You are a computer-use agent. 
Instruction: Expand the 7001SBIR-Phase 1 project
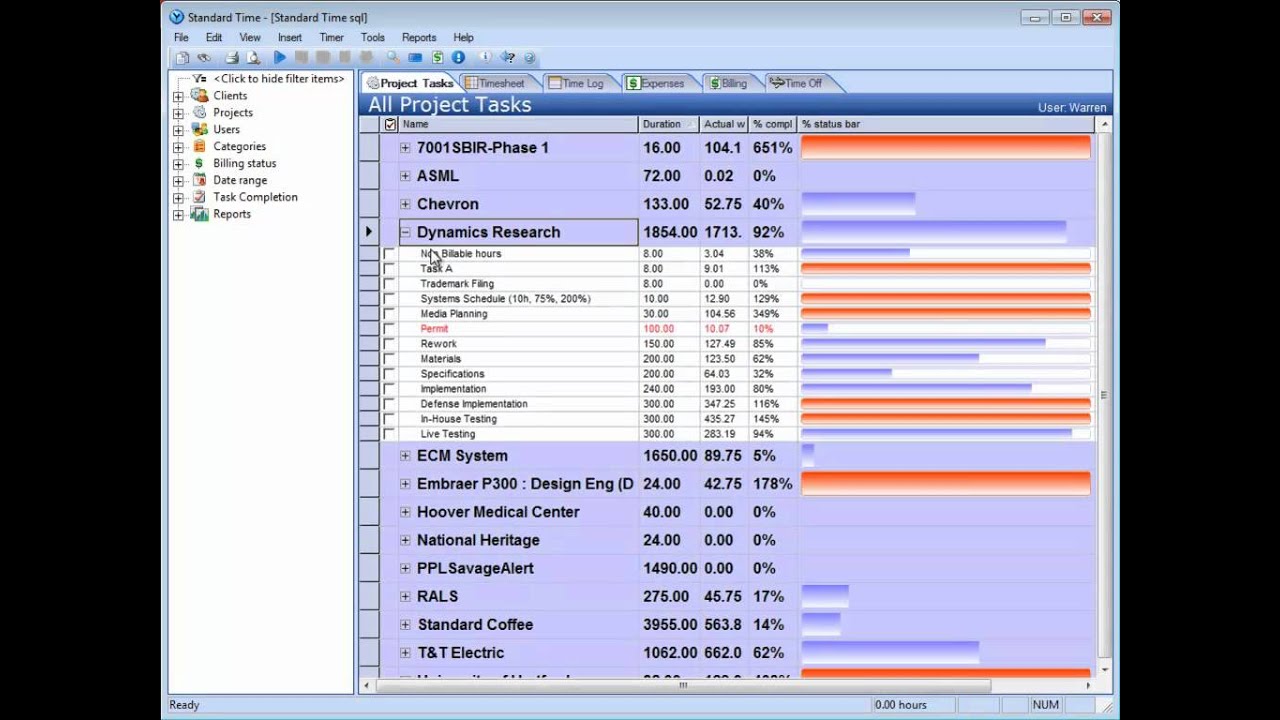(405, 147)
